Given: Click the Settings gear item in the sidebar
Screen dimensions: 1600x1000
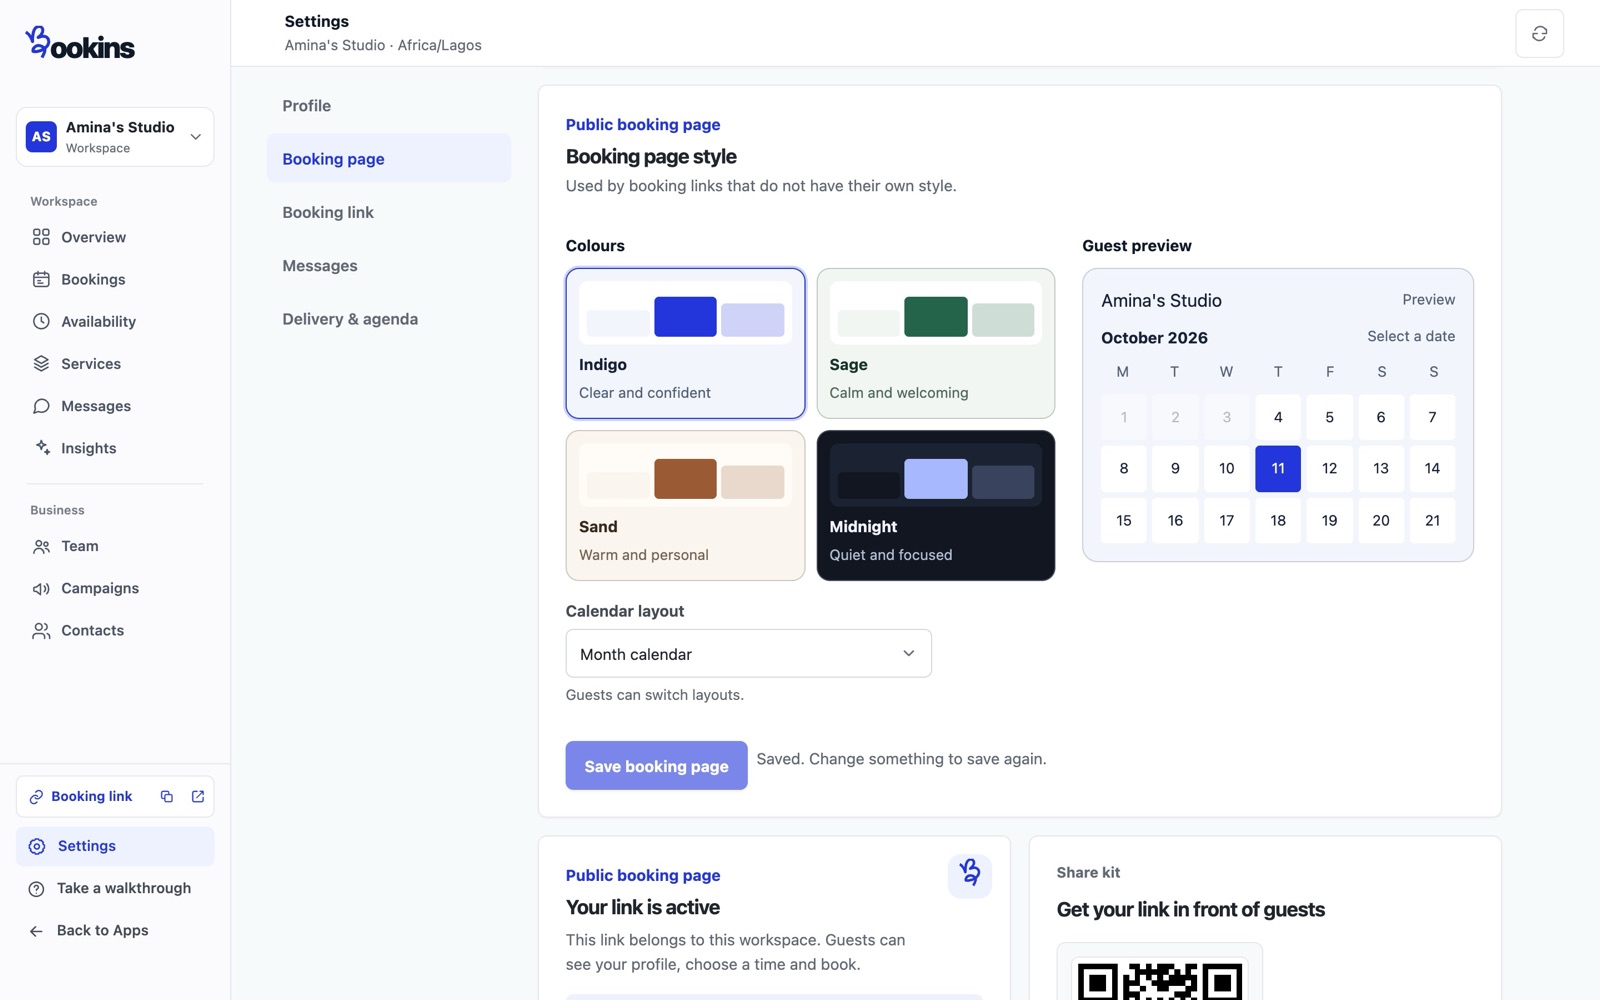Looking at the screenshot, I should (x=115, y=846).
